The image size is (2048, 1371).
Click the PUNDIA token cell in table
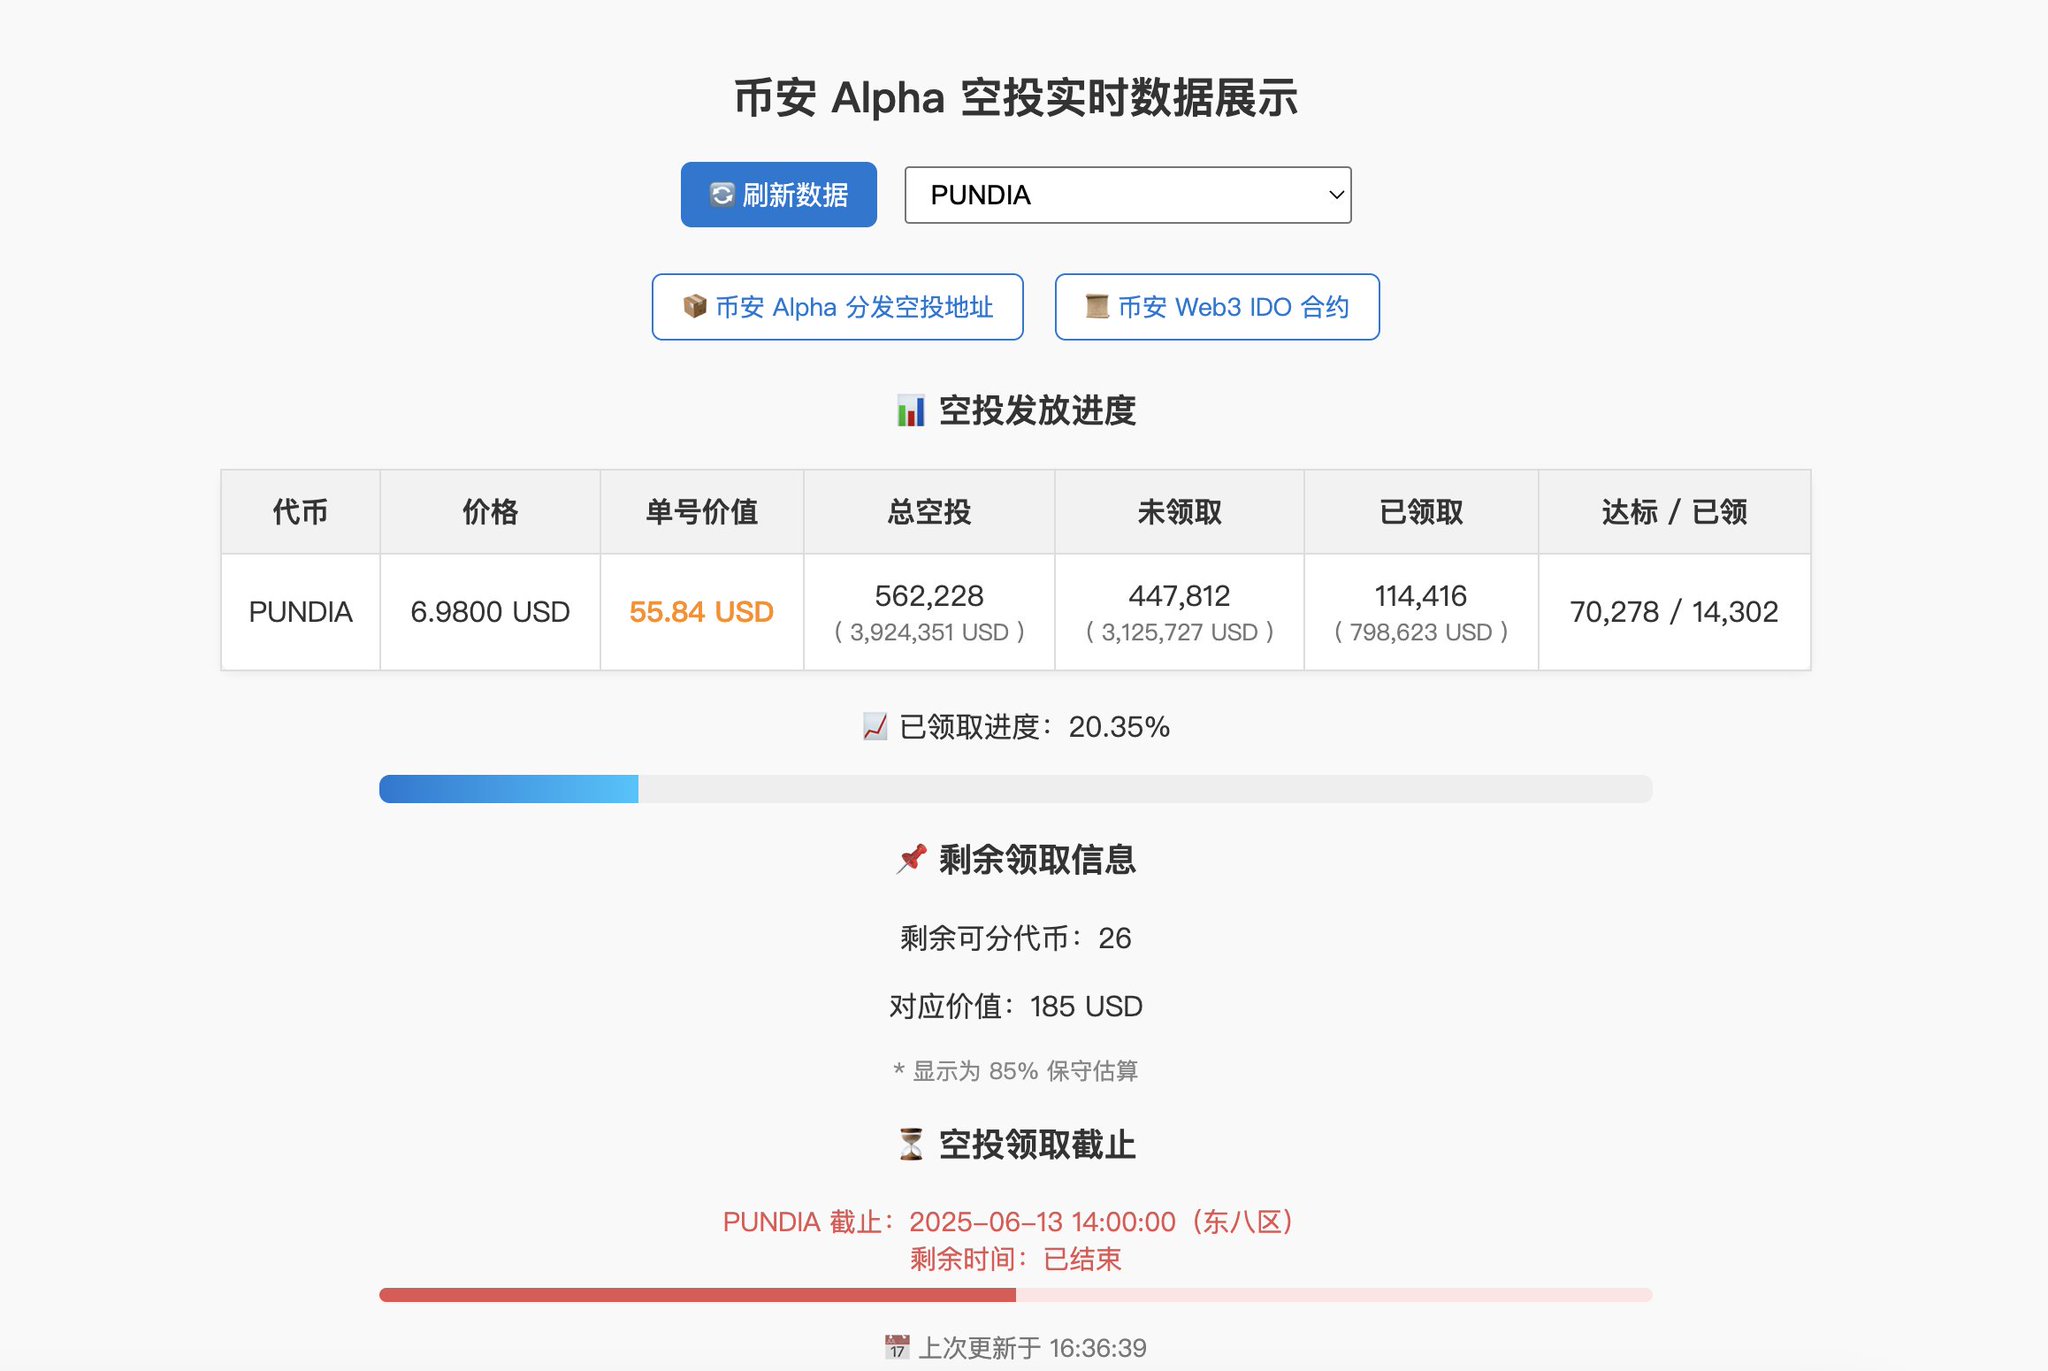300,612
